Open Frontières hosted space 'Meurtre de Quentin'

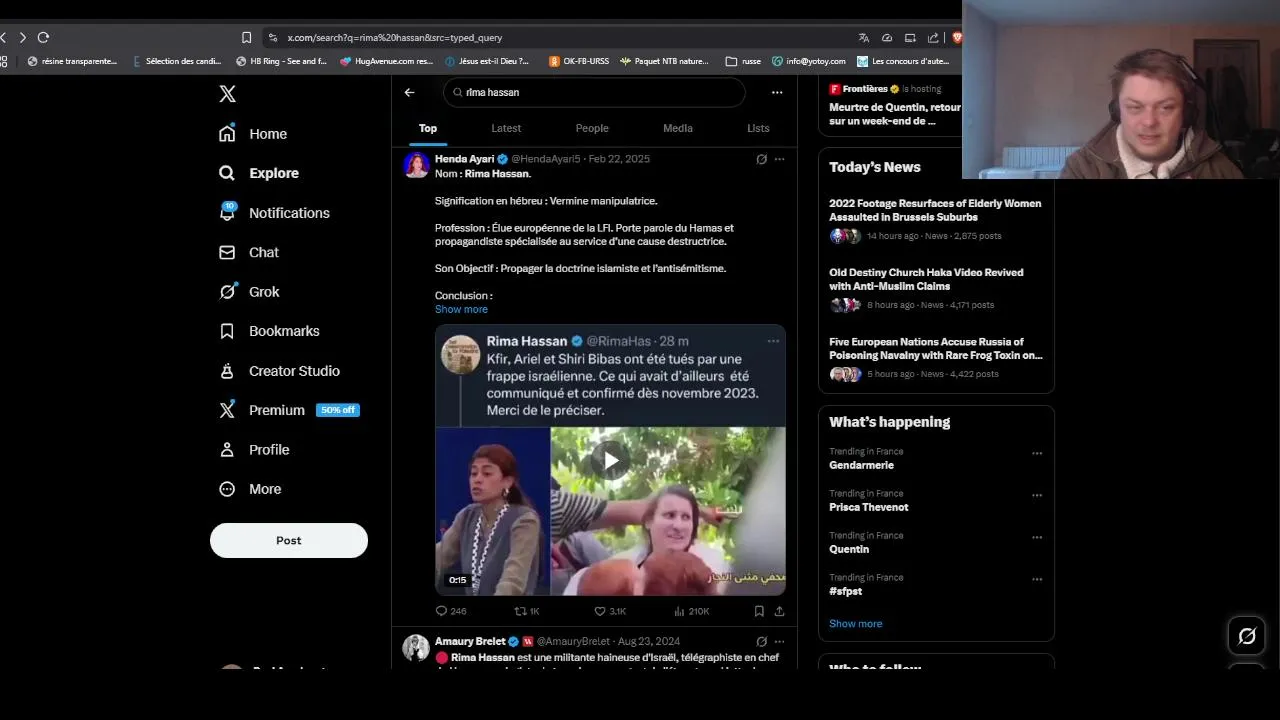[895, 105]
